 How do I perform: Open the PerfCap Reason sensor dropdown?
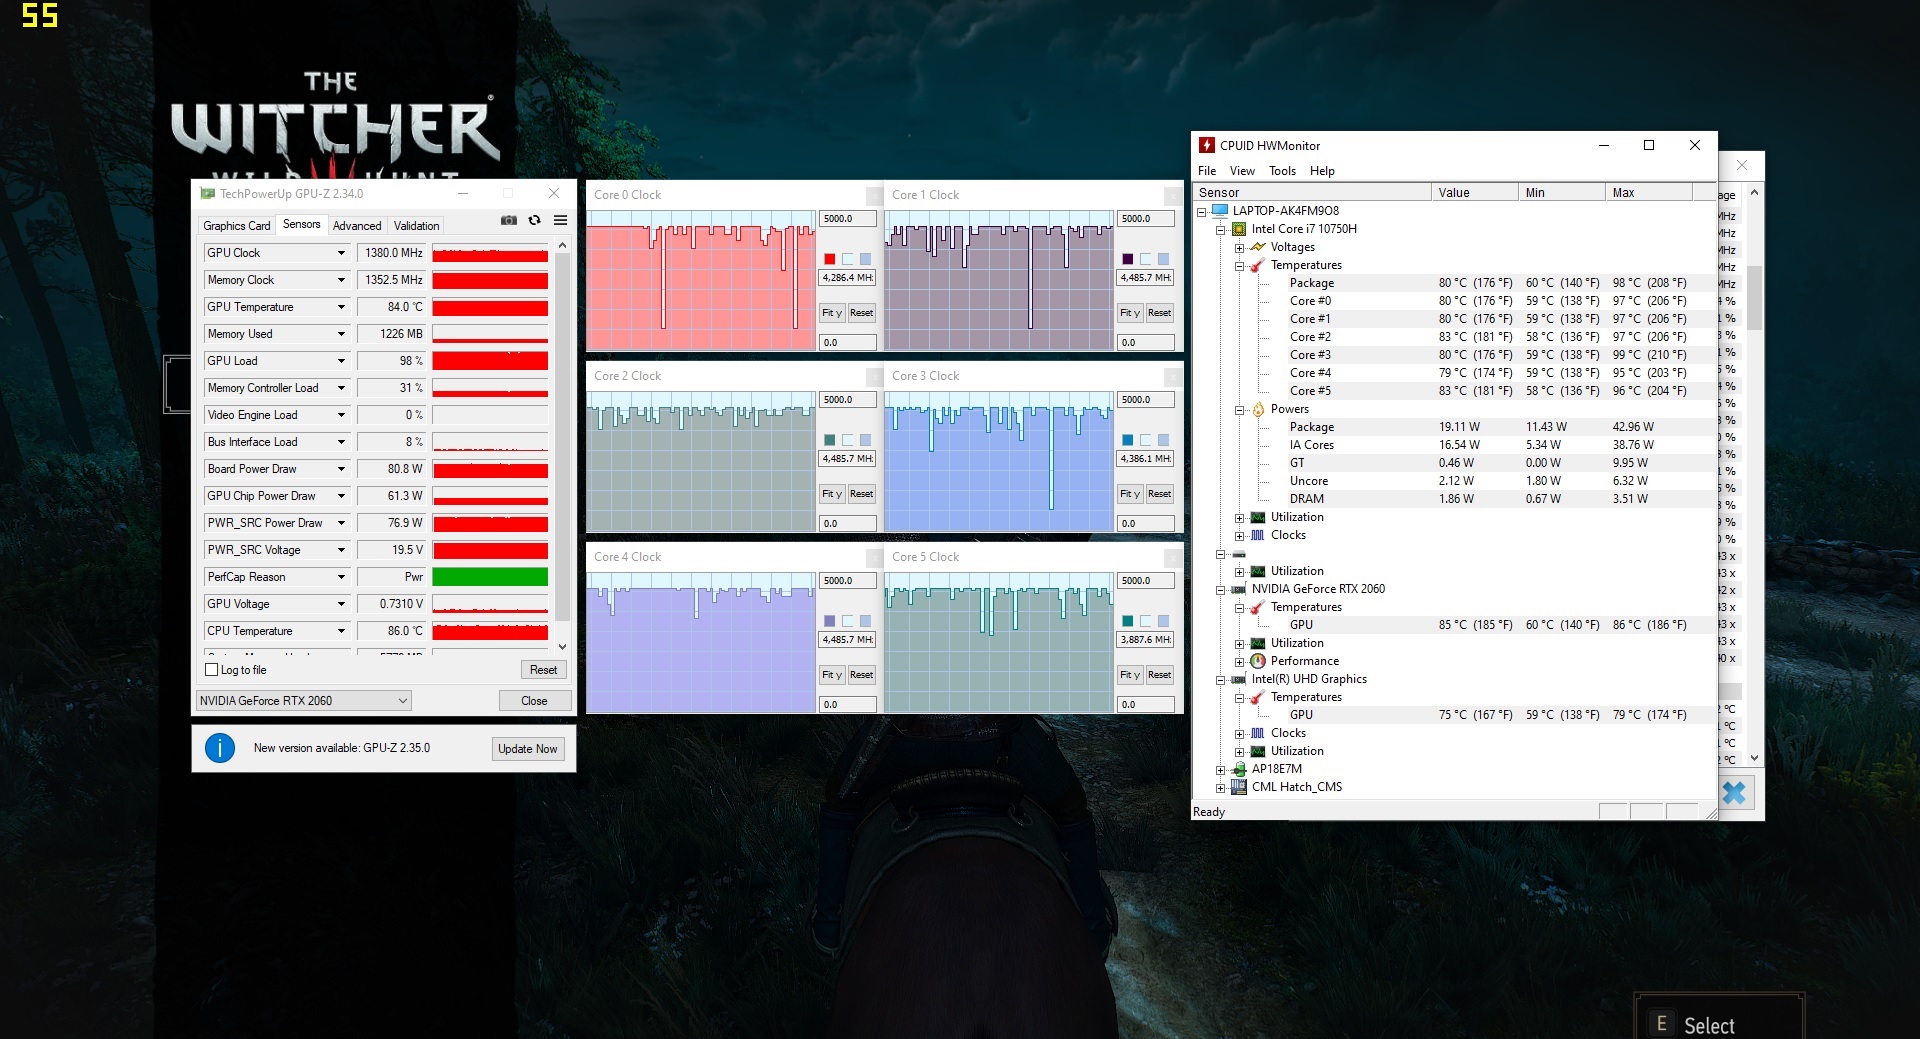click(x=341, y=577)
